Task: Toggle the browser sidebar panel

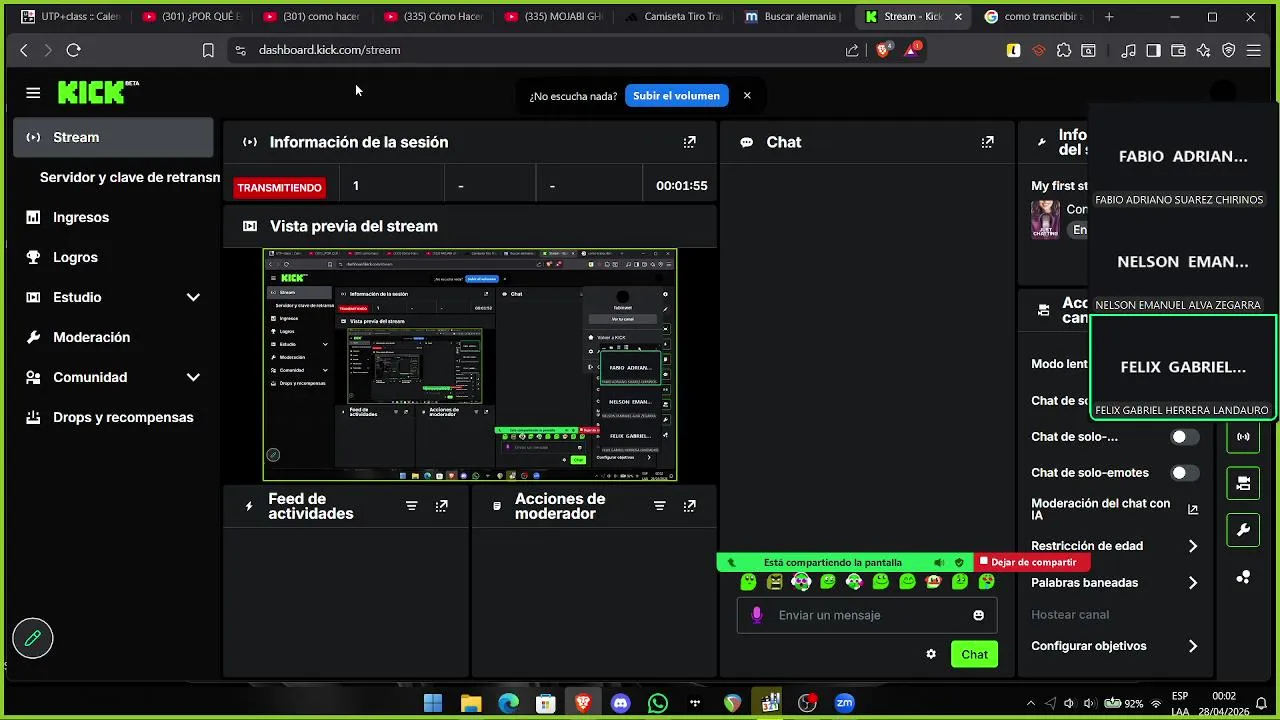Action: 1153,50
